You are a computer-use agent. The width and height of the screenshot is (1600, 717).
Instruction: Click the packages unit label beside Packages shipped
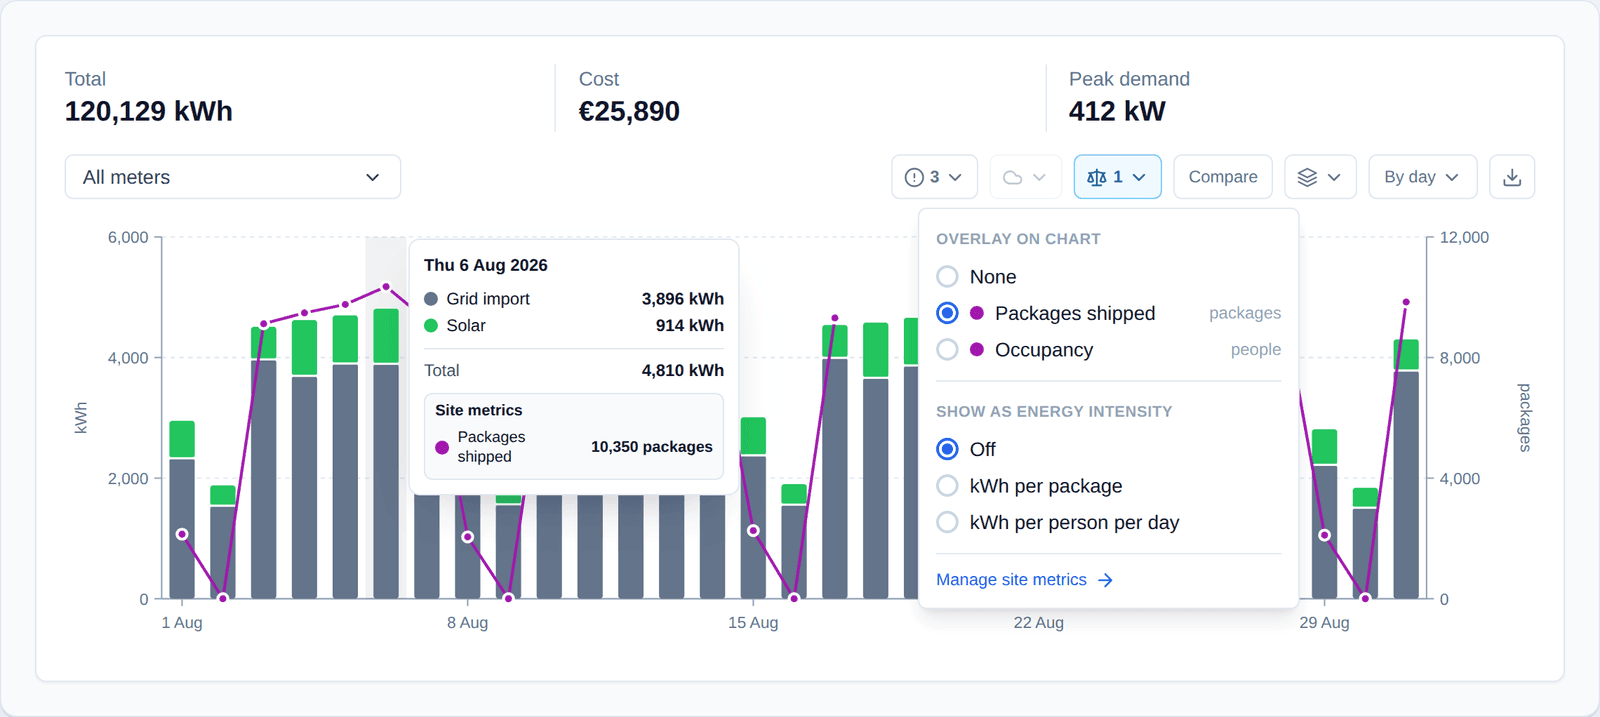(x=1245, y=313)
